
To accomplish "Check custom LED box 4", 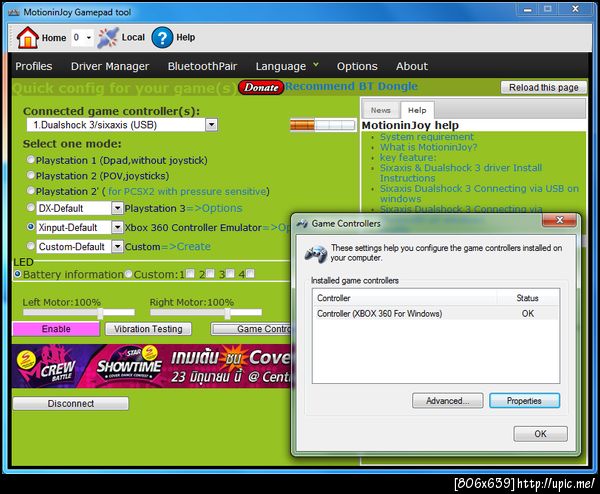I will pyautogui.click(x=250, y=274).
